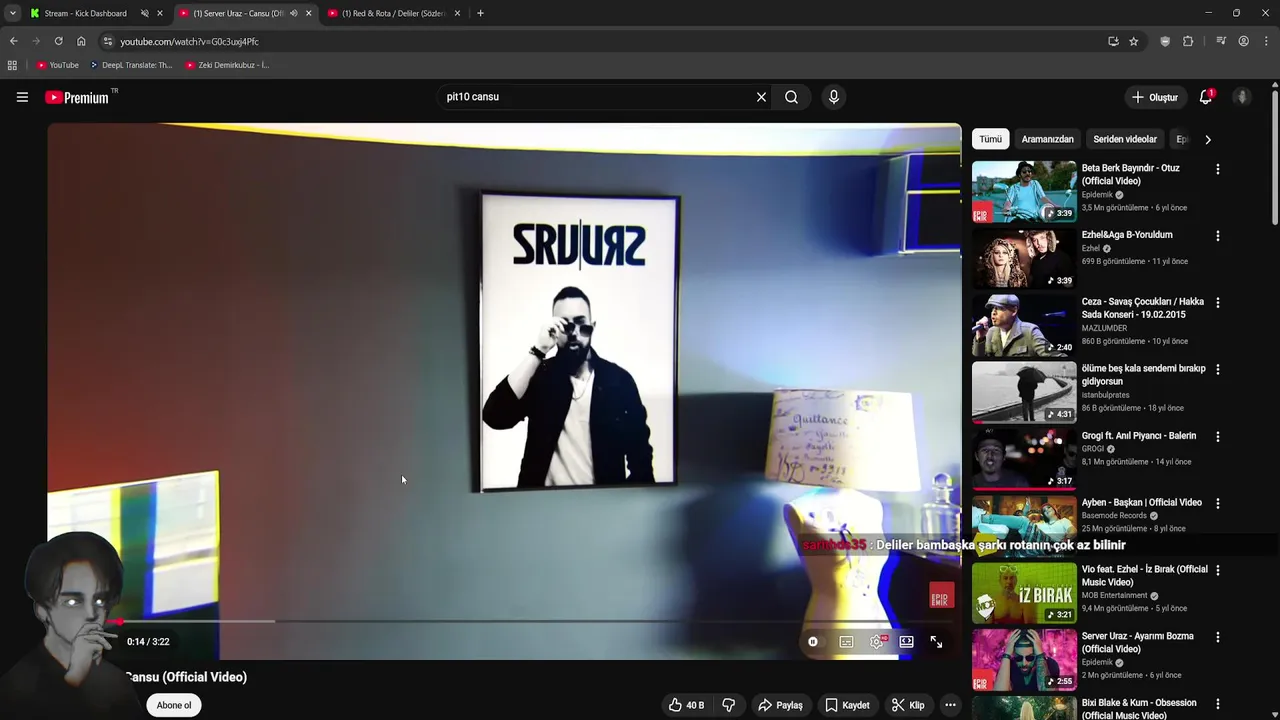This screenshot has height=720, width=1280.
Task: Go back in browser history
Action: tap(13, 41)
